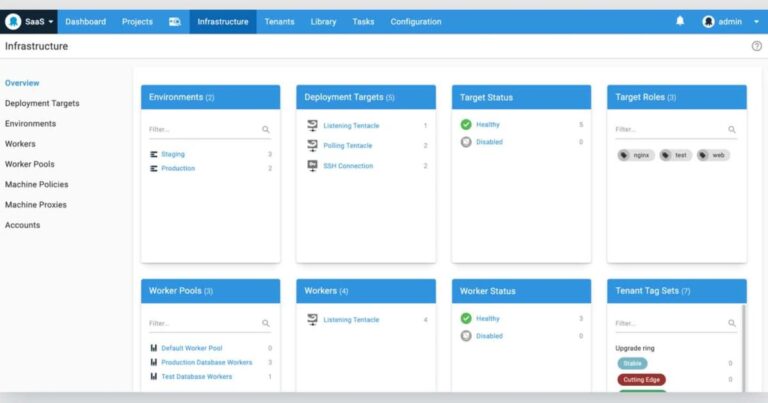Open Listening Tentacle under Deployment Targets

[x=351, y=126]
